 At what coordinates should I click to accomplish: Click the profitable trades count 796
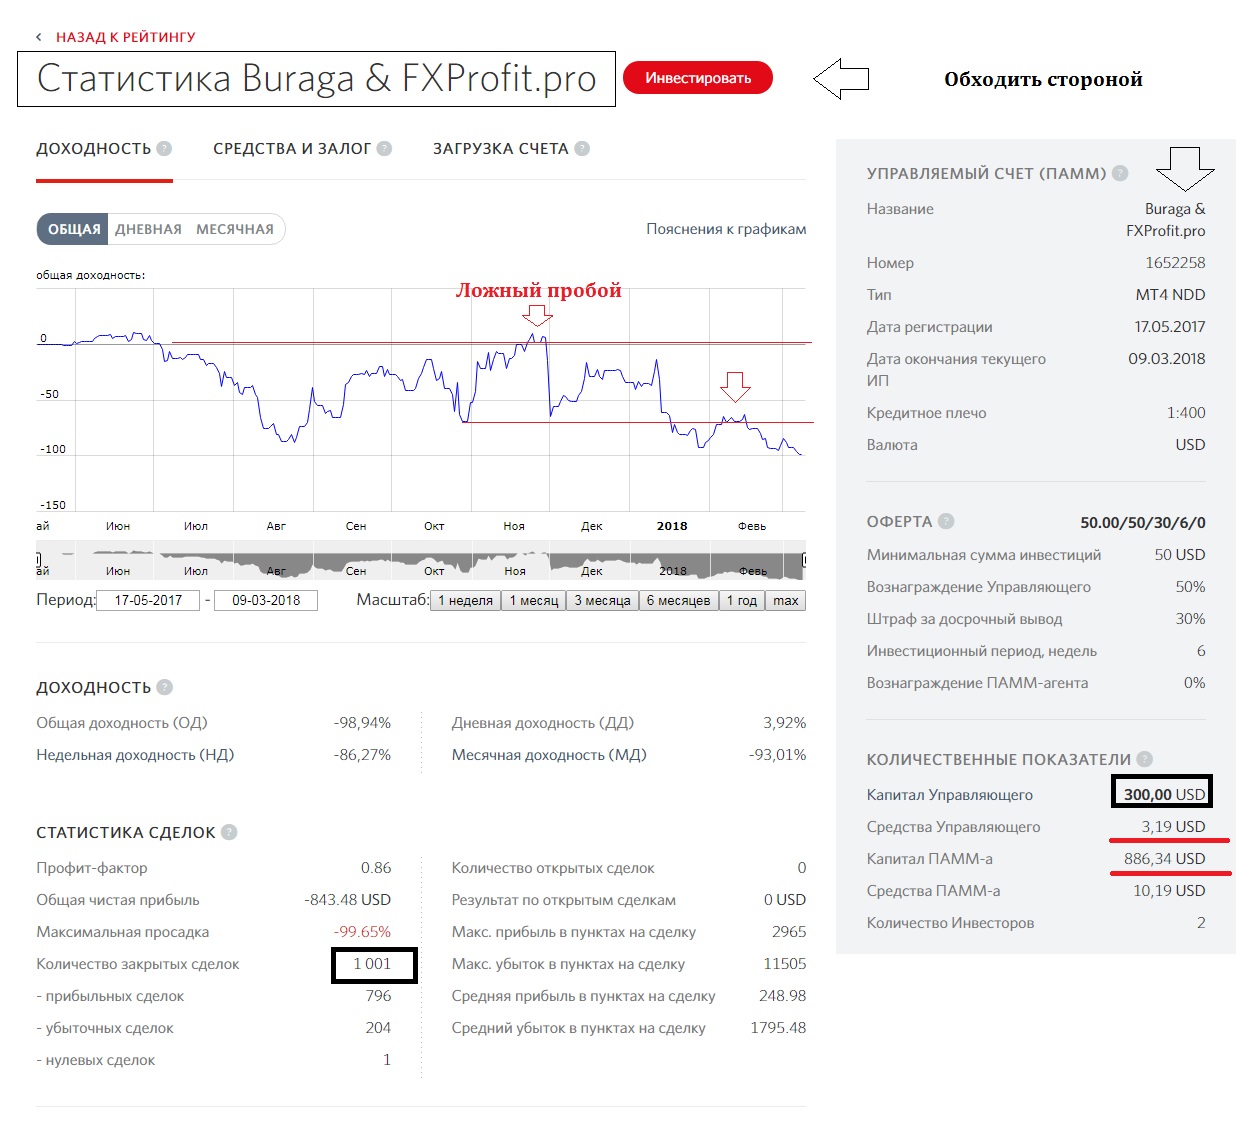click(x=378, y=996)
